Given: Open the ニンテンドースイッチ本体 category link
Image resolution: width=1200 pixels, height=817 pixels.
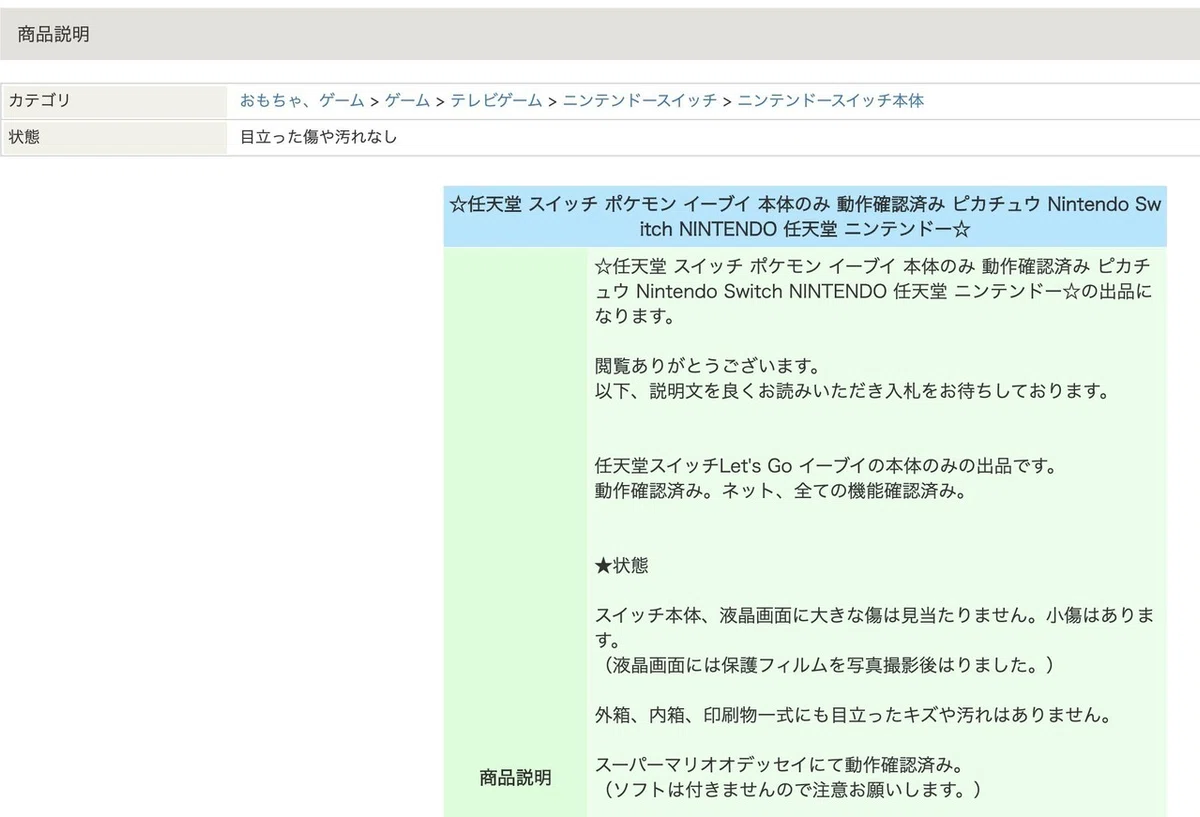Looking at the screenshot, I should pyautogui.click(x=831, y=100).
